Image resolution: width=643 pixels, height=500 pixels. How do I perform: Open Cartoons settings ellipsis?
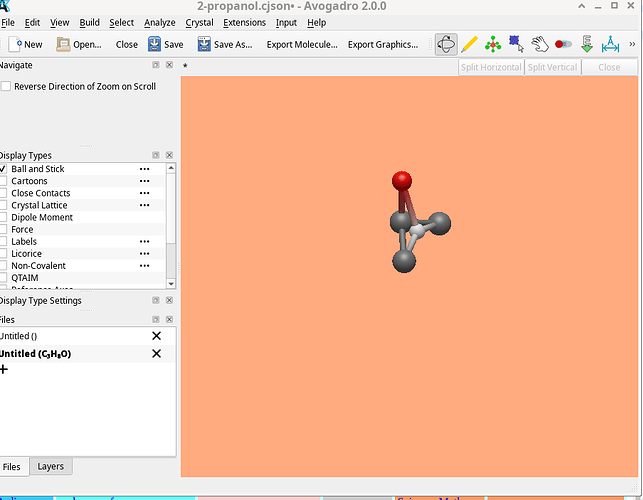[x=144, y=181]
